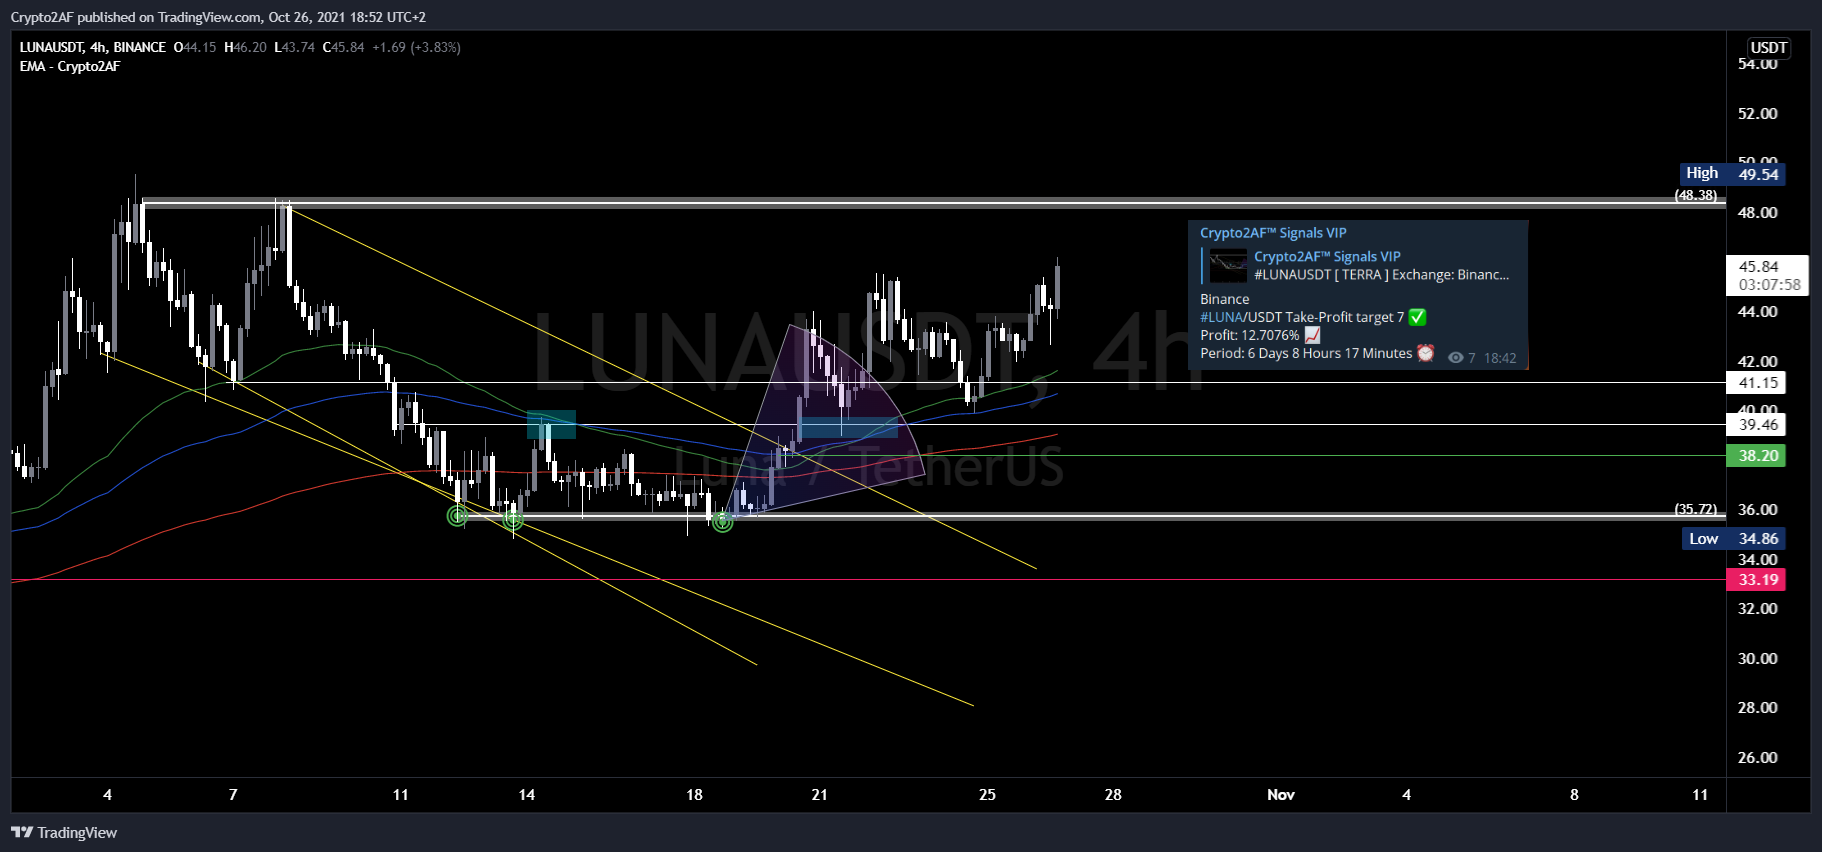
Task: Click the green checkmark take-profit icon
Action: (1417, 317)
